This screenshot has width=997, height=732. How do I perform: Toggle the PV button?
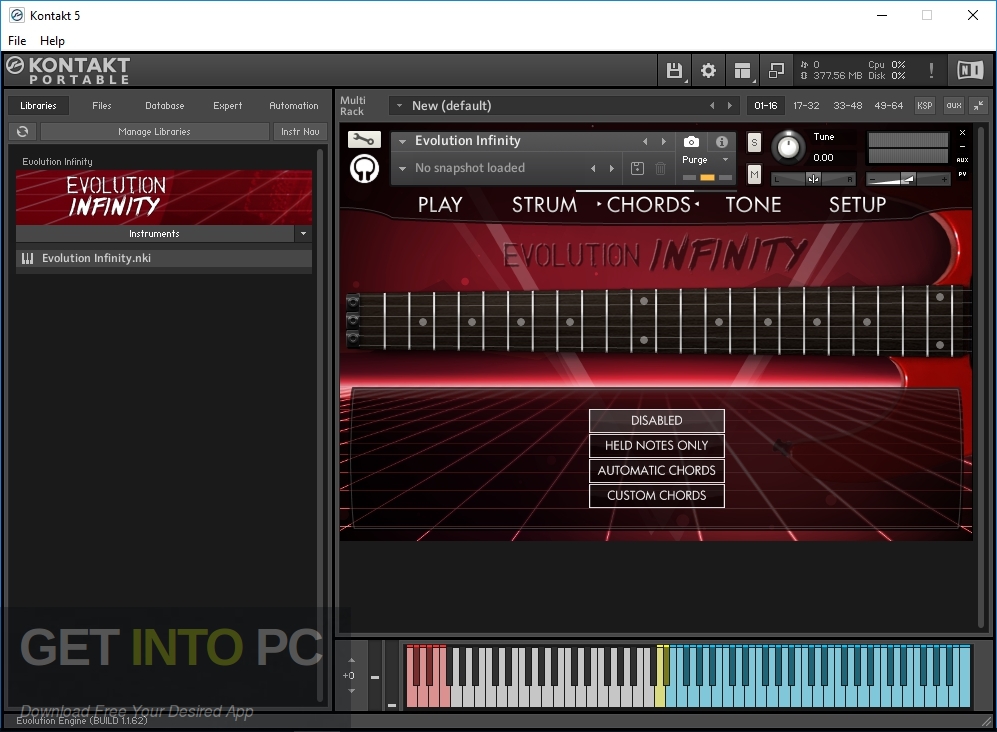pyautogui.click(x=962, y=174)
